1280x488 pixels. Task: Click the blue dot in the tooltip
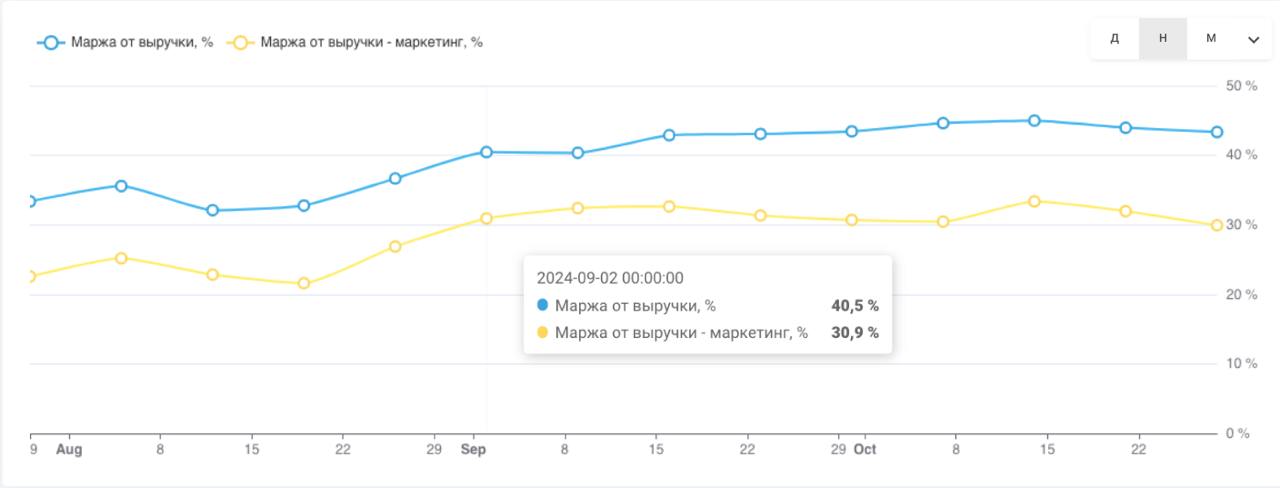pyautogui.click(x=543, y=305)
